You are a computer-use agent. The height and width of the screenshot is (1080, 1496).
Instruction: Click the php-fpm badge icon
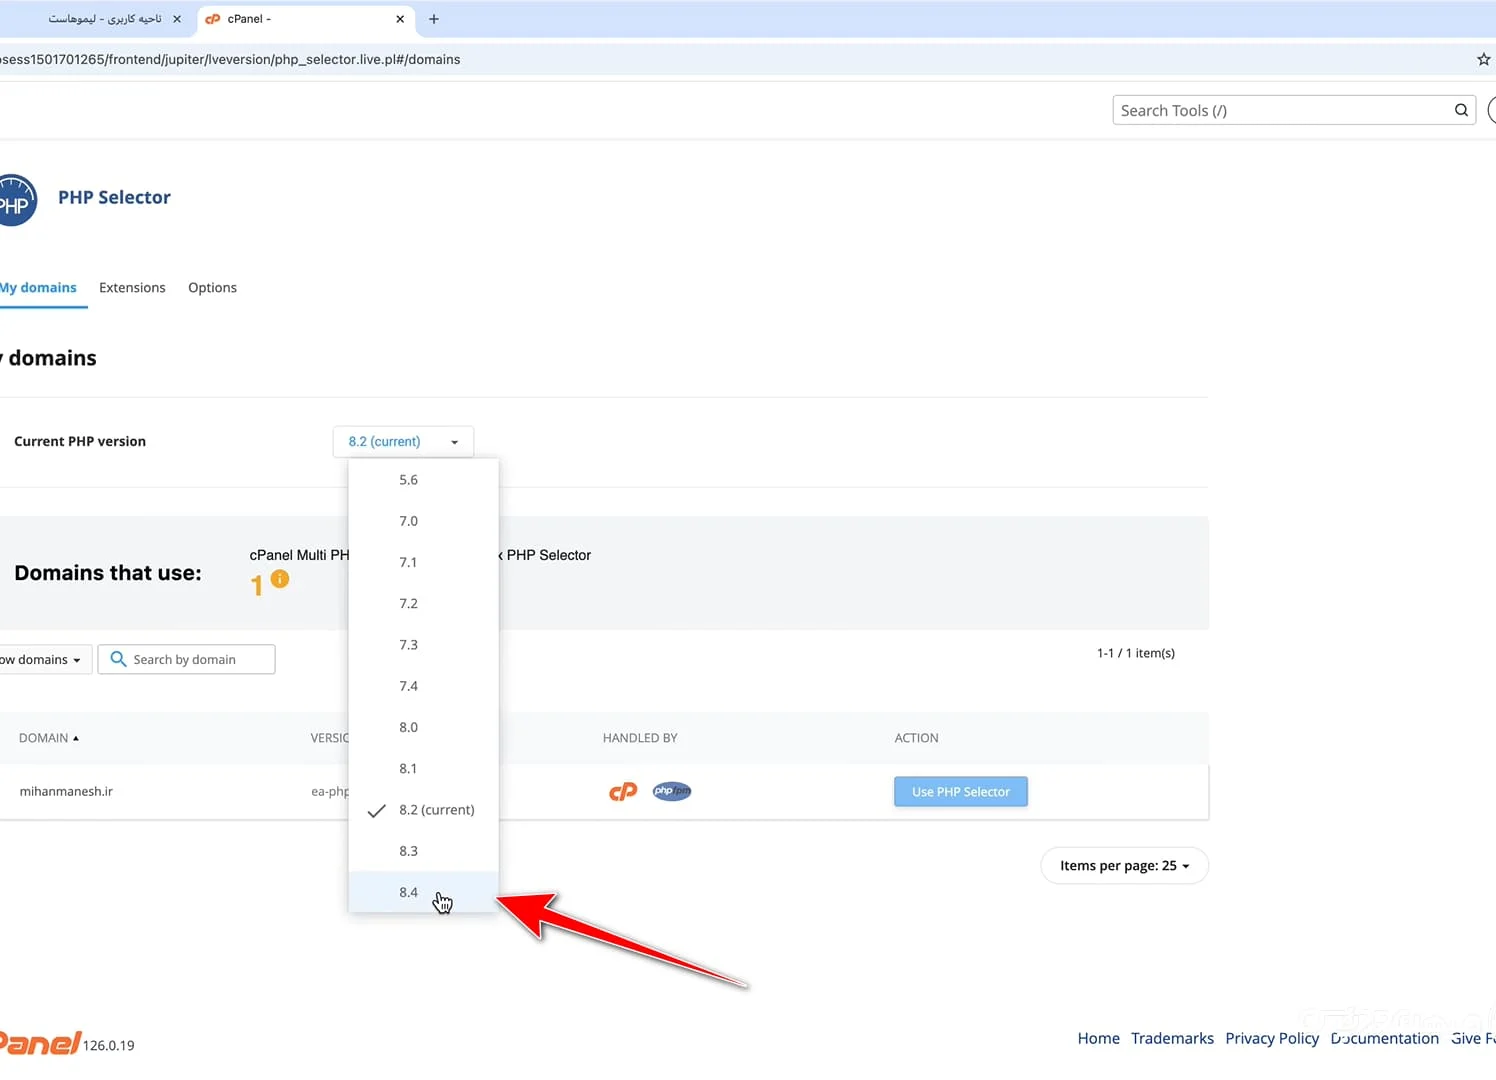coord(672,791)
